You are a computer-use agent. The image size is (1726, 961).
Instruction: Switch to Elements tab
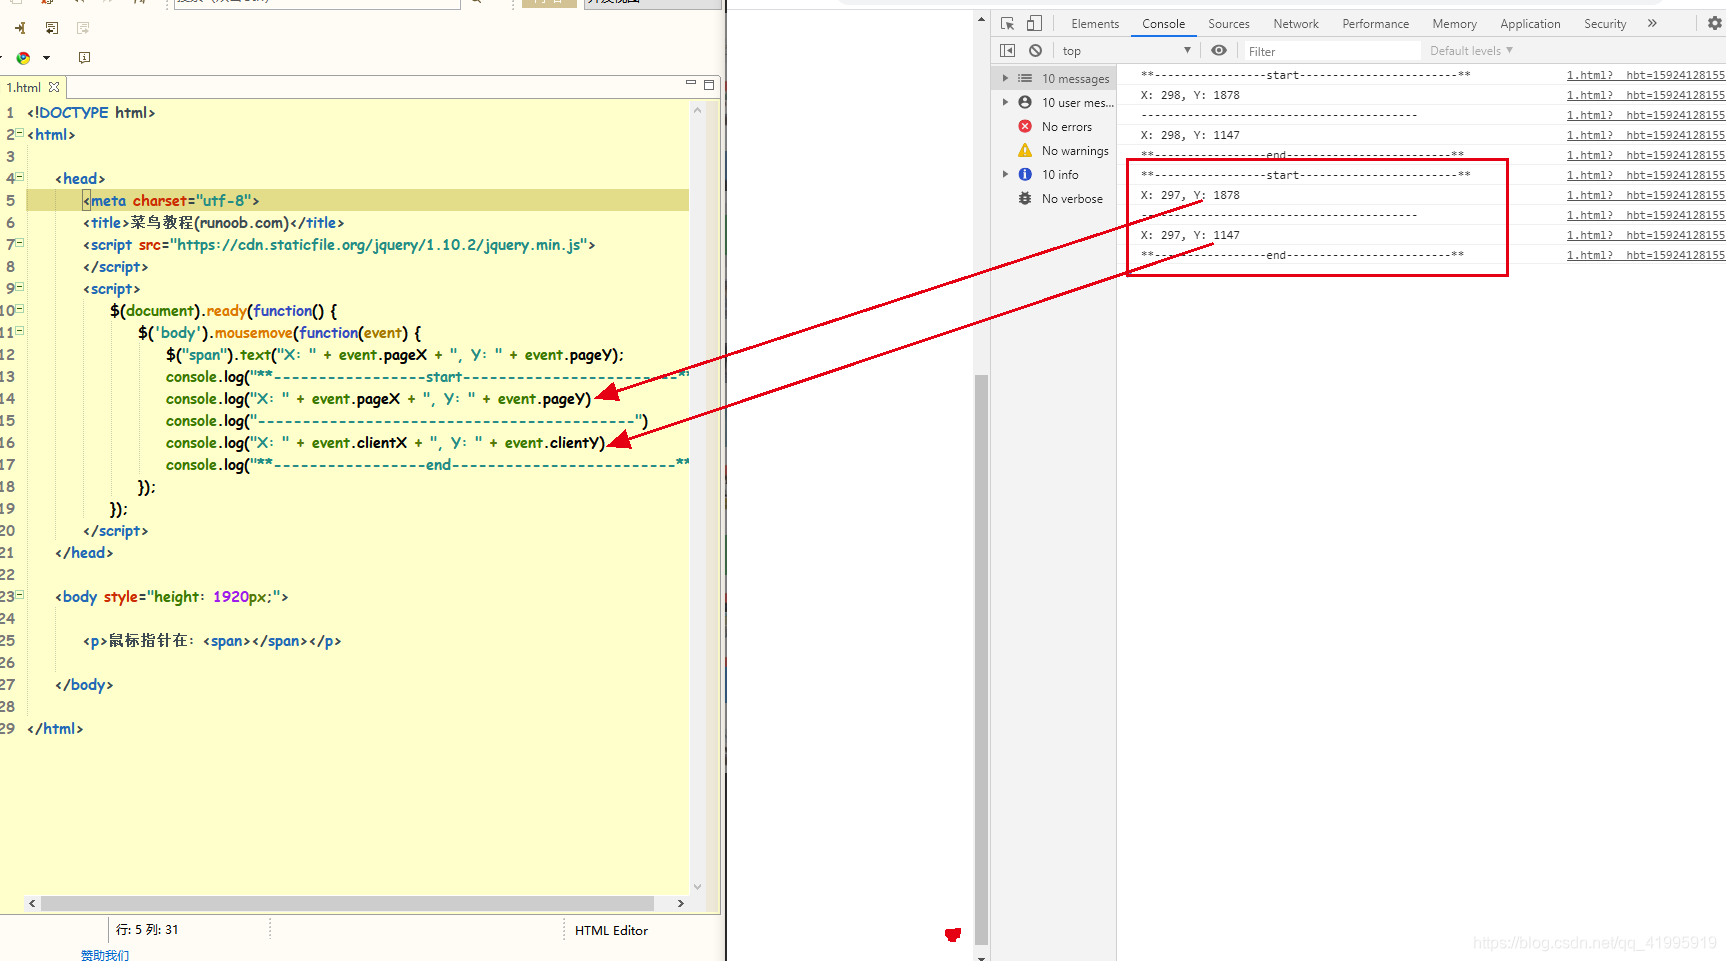1095,24
